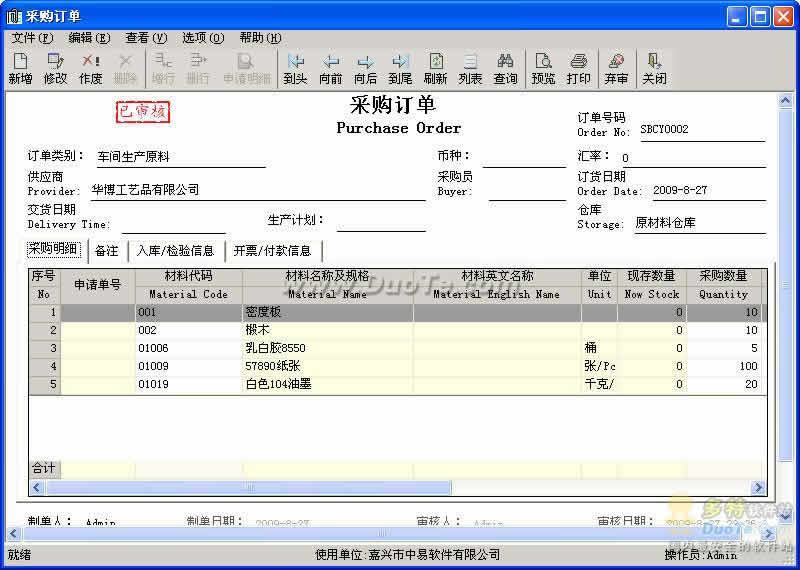
Task: Switch to the 采购明细 tab
Action: point(54,249)
